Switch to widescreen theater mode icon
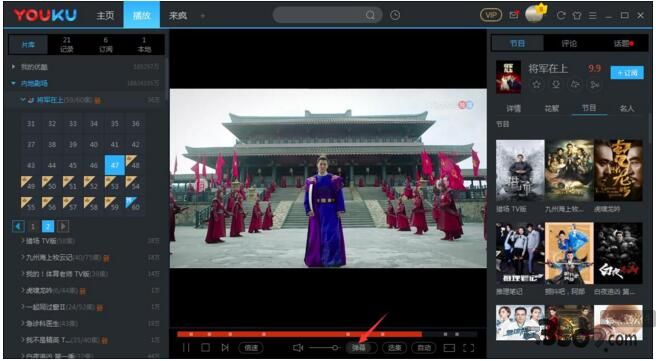Viewport: 656px width, 361px height. (449, 348)
